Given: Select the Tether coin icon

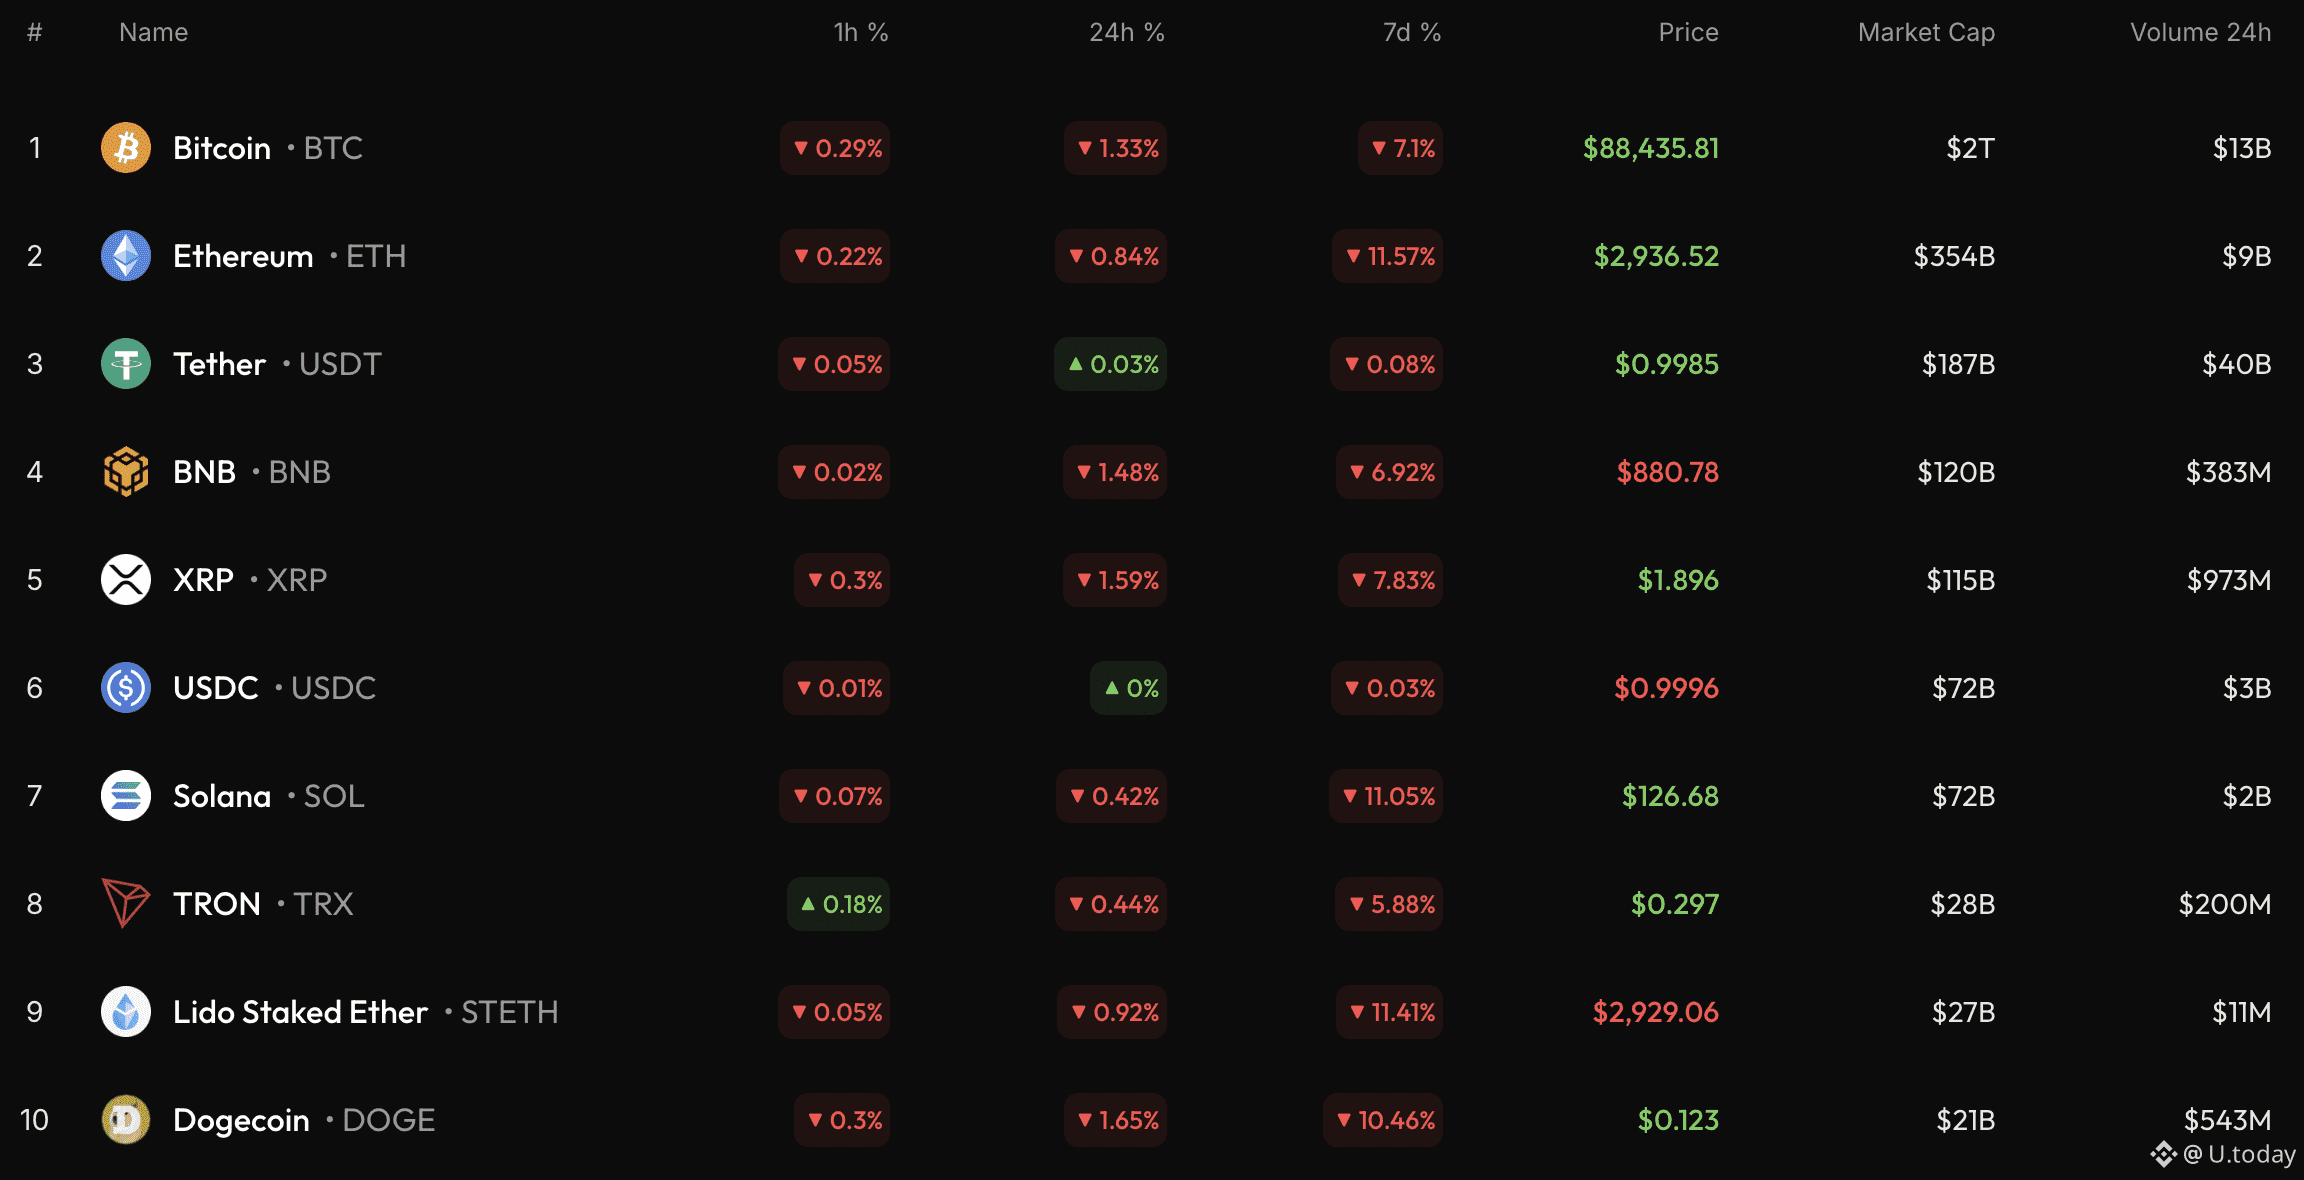Looking at the screenshot, I should pyautogui.click(x=126, y=364).
